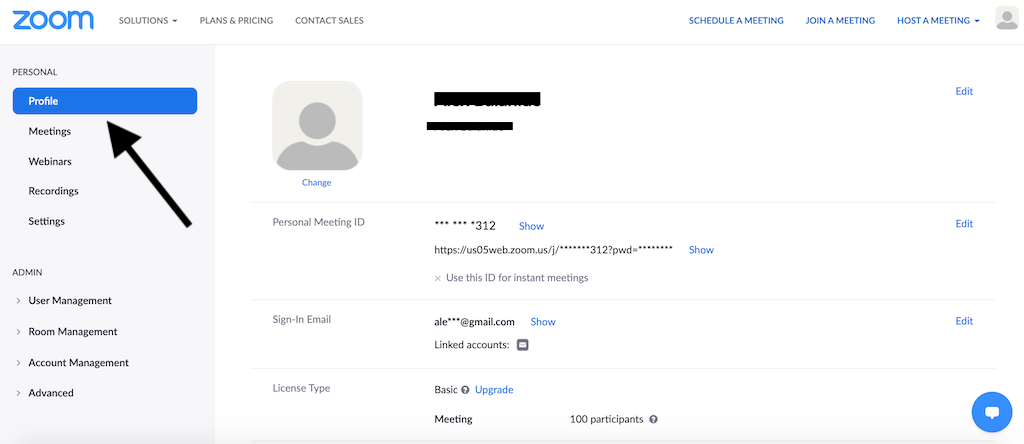This screenshot has width=1024, height=444.
Task: Open the chat help bubble
Action: (992, 412)
